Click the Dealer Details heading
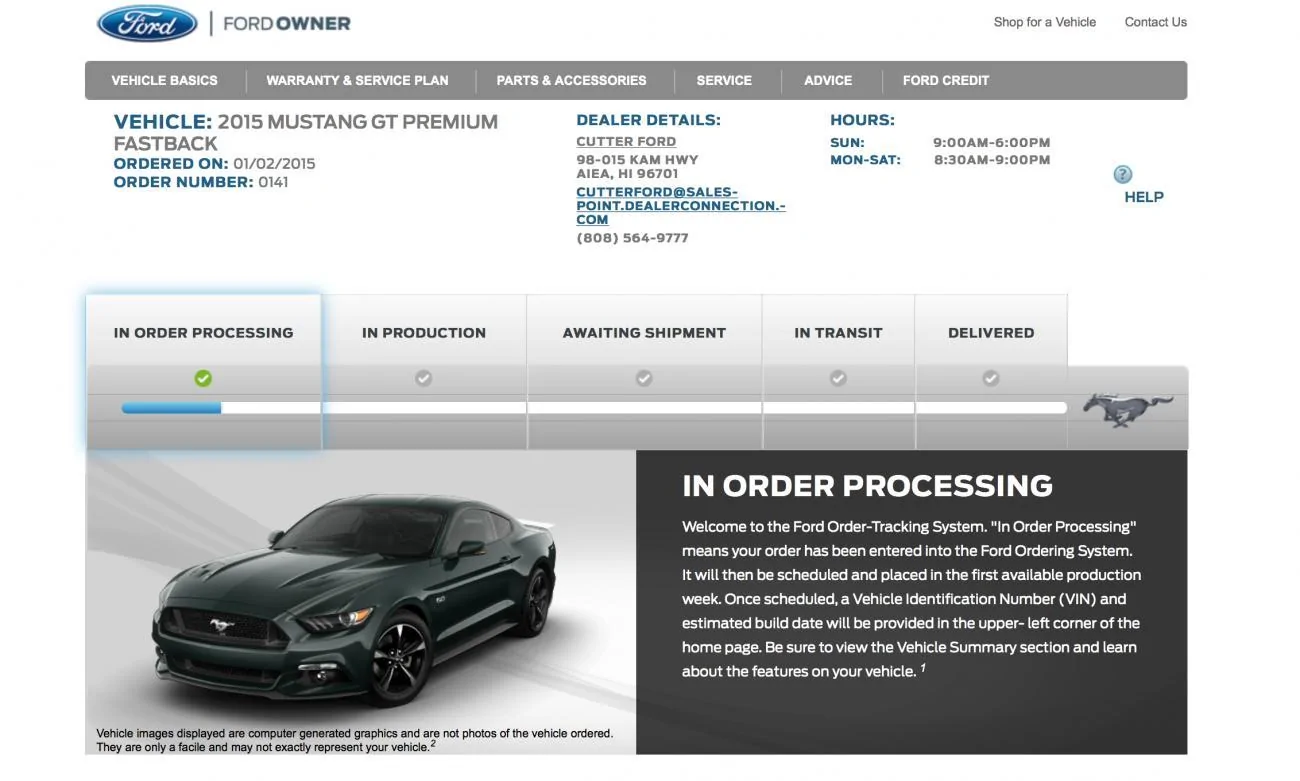The height and width of the screenshot is (781, 1300). click(x=648, y=120)
